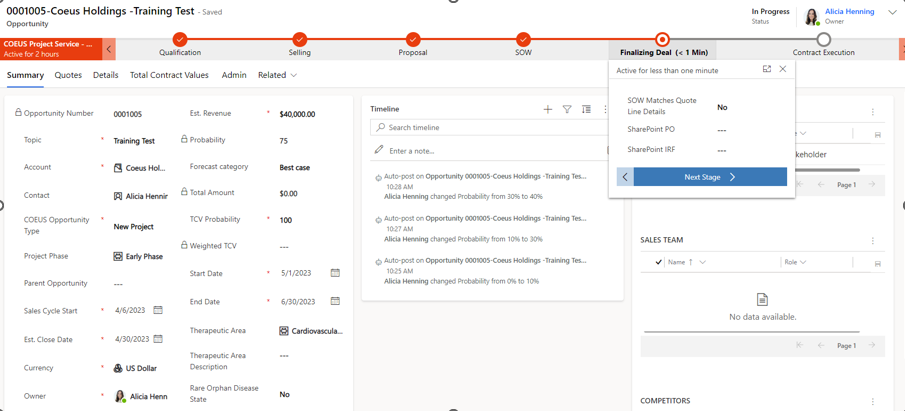Toggle select-all checkmark in Sales Team grid
Viewport: 905px width, 411px height.
(659, 262)
